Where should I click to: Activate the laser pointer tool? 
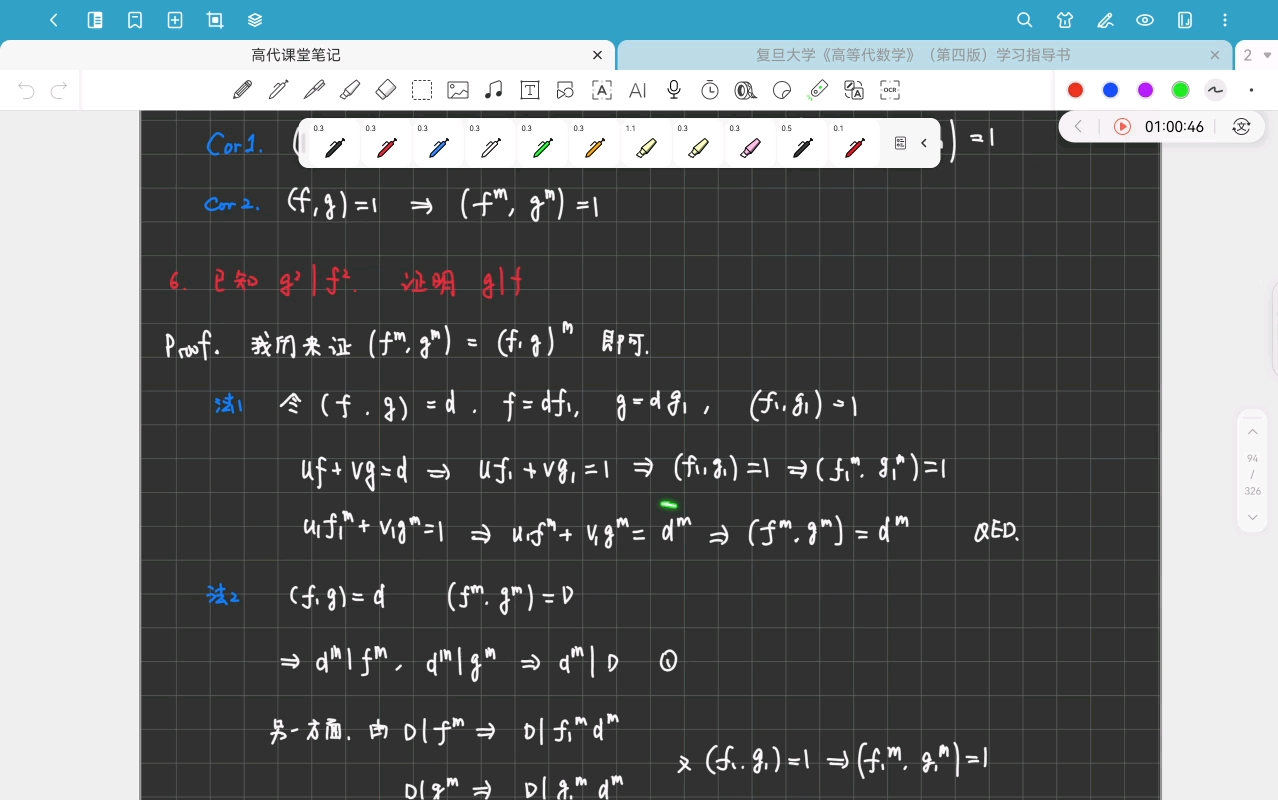coord(818,90)
